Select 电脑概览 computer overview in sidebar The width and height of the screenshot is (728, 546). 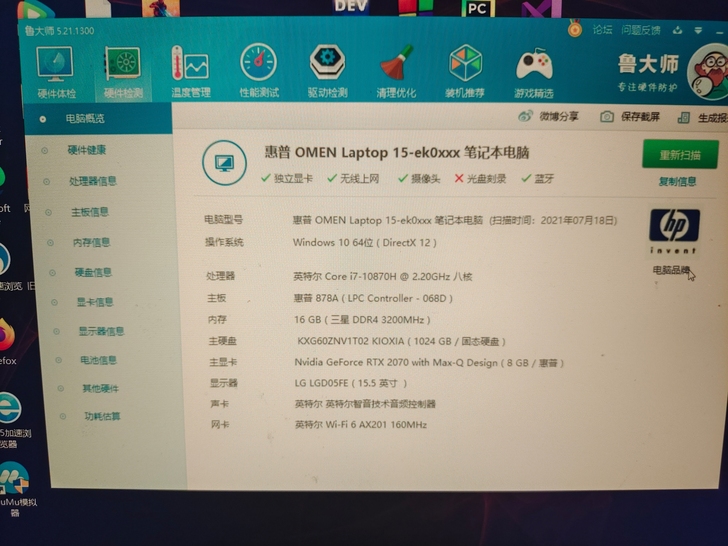(x=98, y=119)
